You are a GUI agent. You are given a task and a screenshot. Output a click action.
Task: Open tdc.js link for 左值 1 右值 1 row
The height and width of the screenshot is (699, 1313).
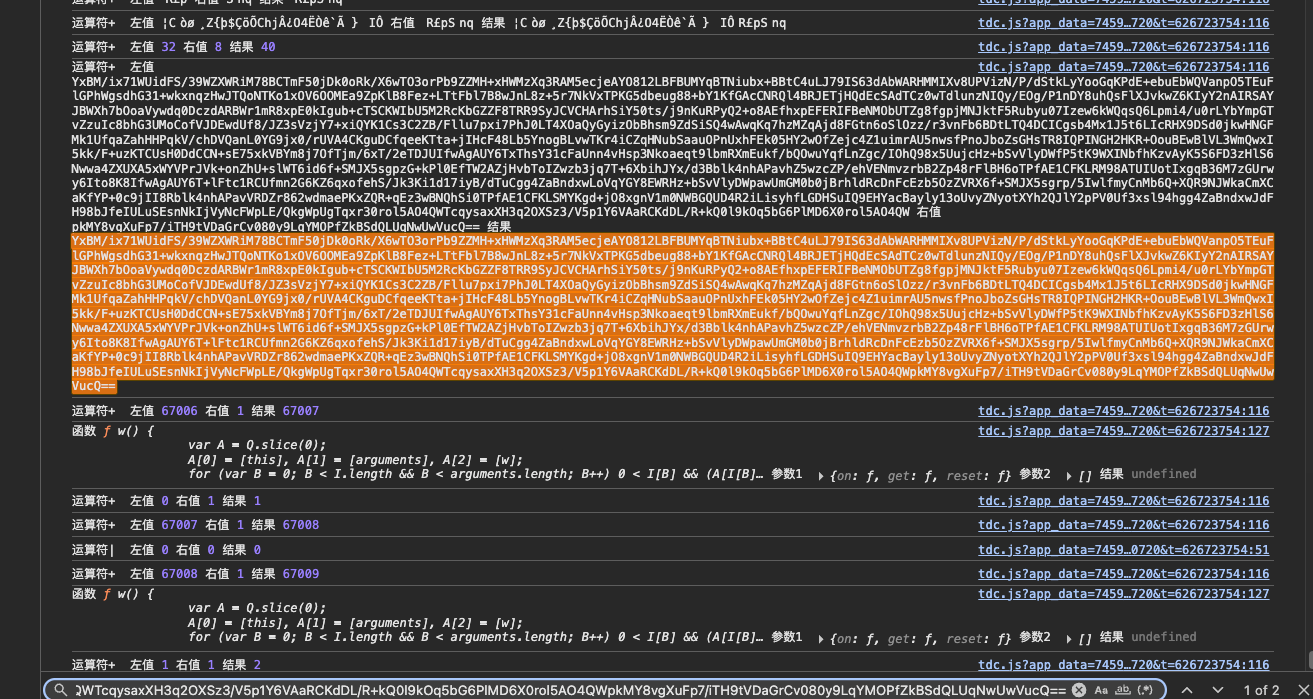pyautogui.click(x=1123, y=665)
